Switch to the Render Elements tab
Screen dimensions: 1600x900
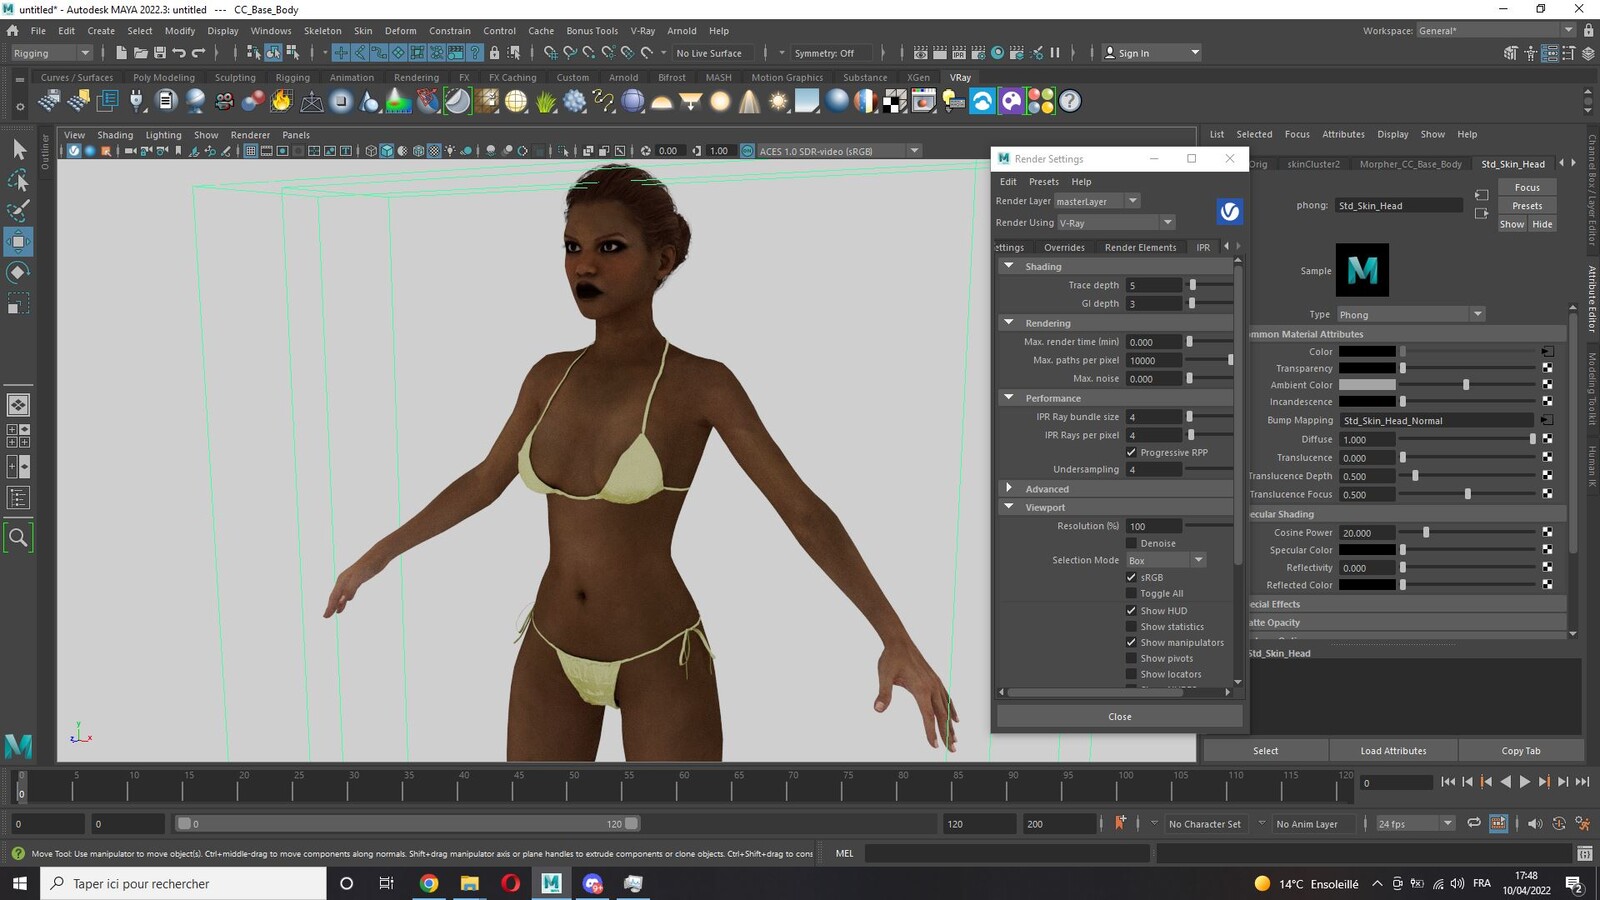(1140, 247)
